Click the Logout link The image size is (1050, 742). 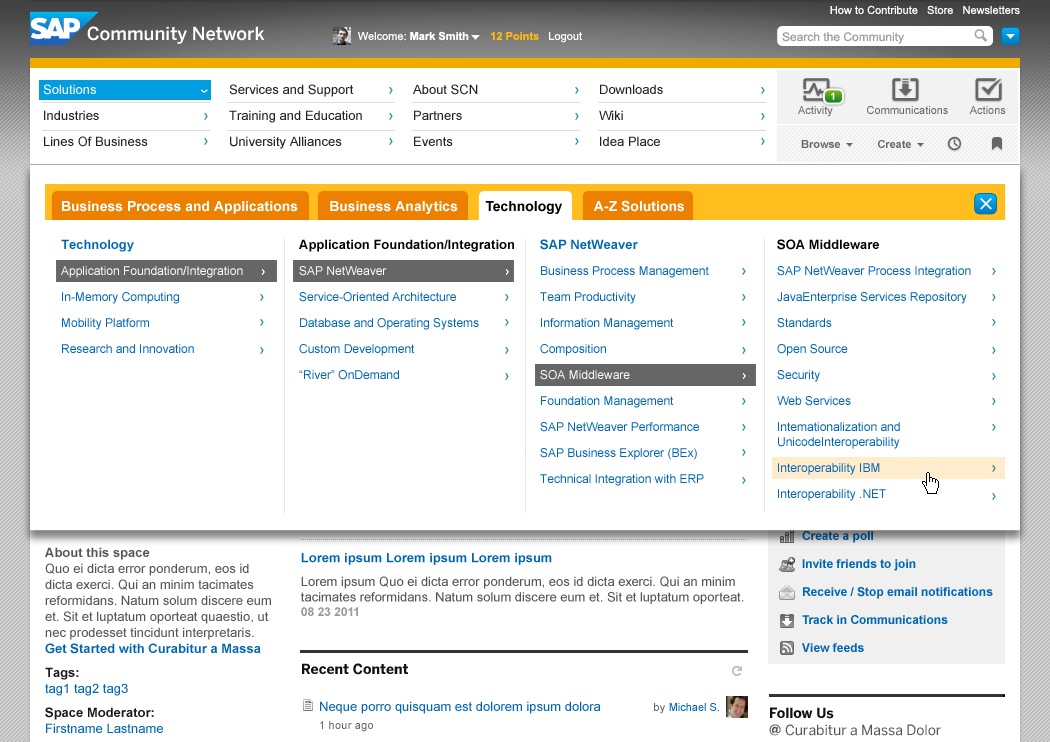565,36
